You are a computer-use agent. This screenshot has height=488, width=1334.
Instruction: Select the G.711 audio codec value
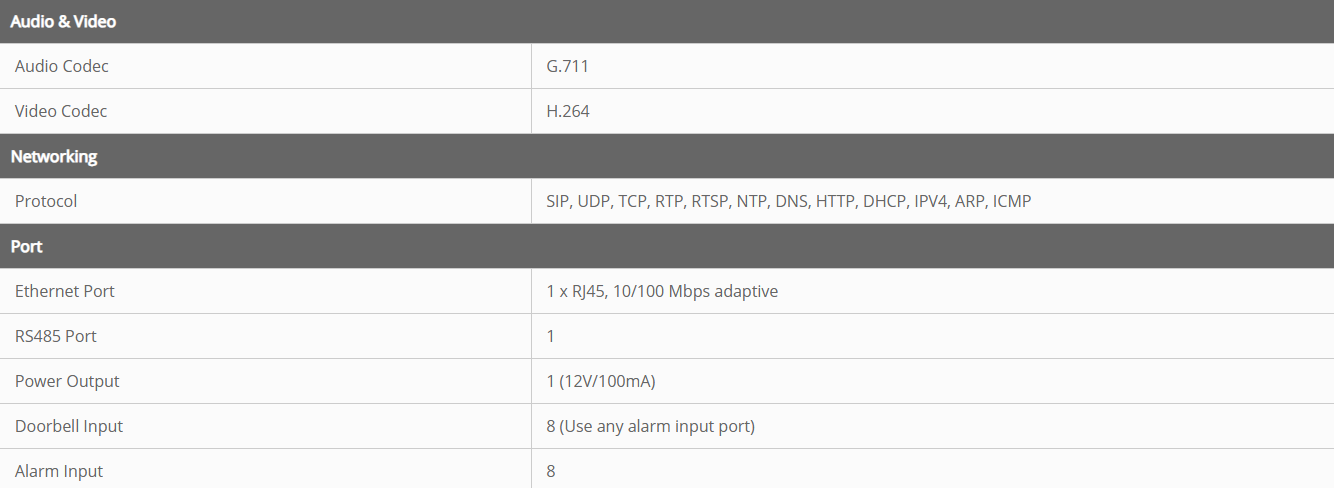pyautogui.click(x=567, y=66)
